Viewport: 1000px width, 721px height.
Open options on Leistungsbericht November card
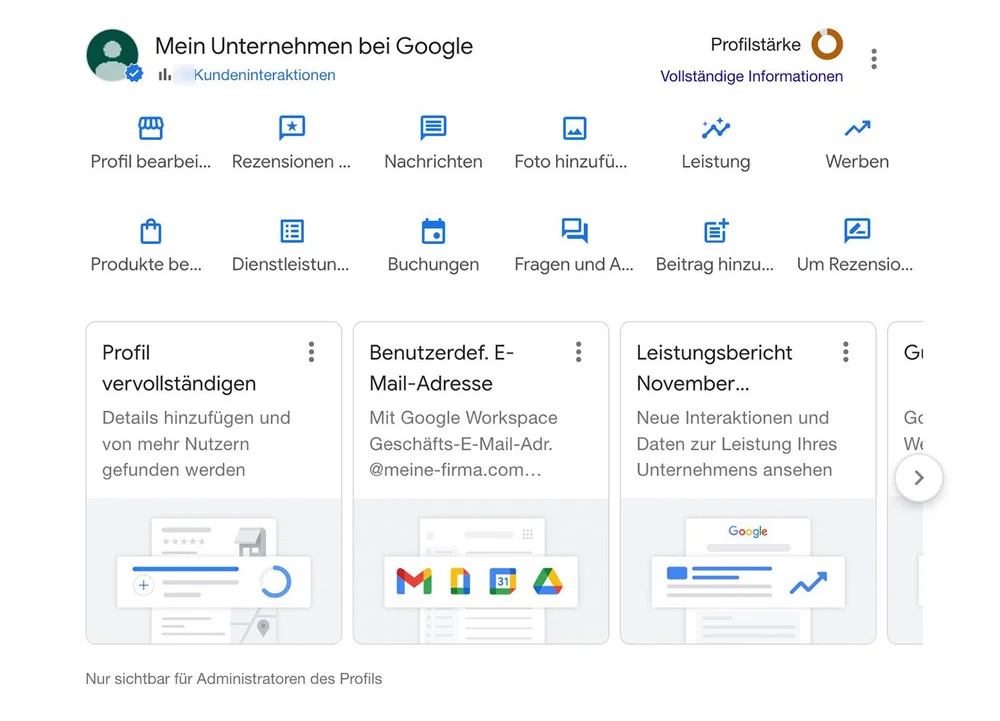point(846,352)
